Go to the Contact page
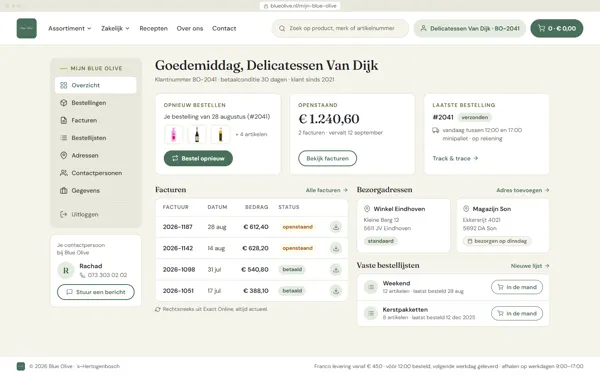The width and height of the screenshot is (600, 376). coord(224,28)
